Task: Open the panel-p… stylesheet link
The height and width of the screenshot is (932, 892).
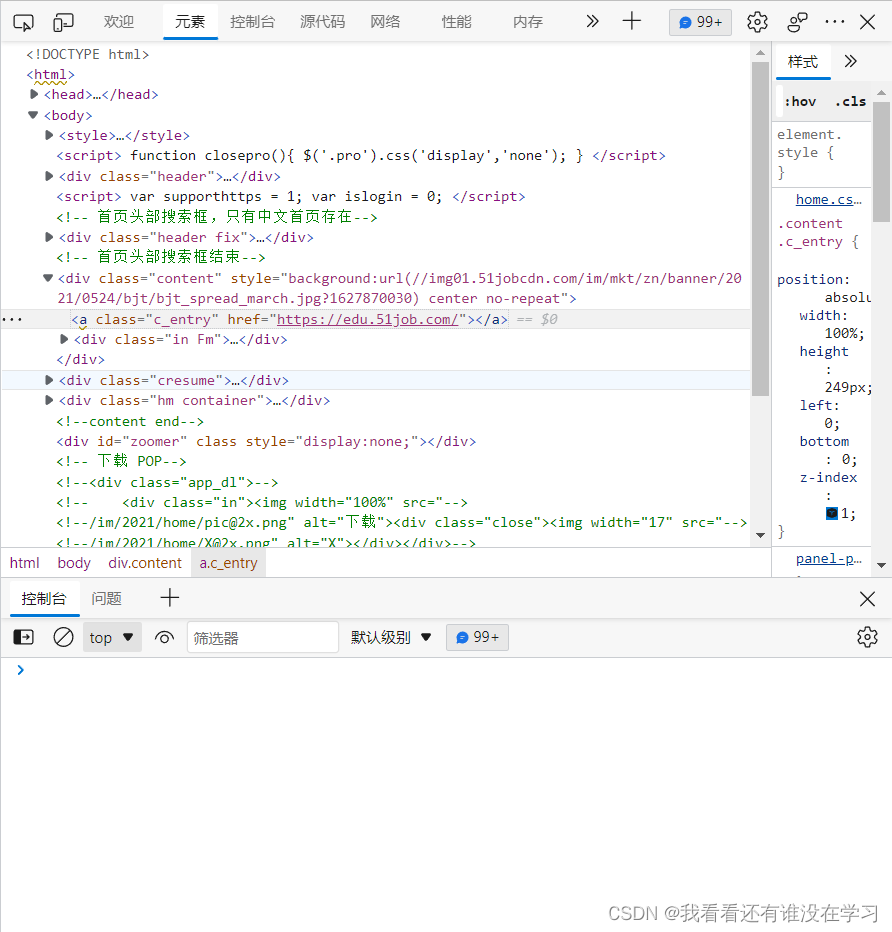Action: (x=828, y=559)
